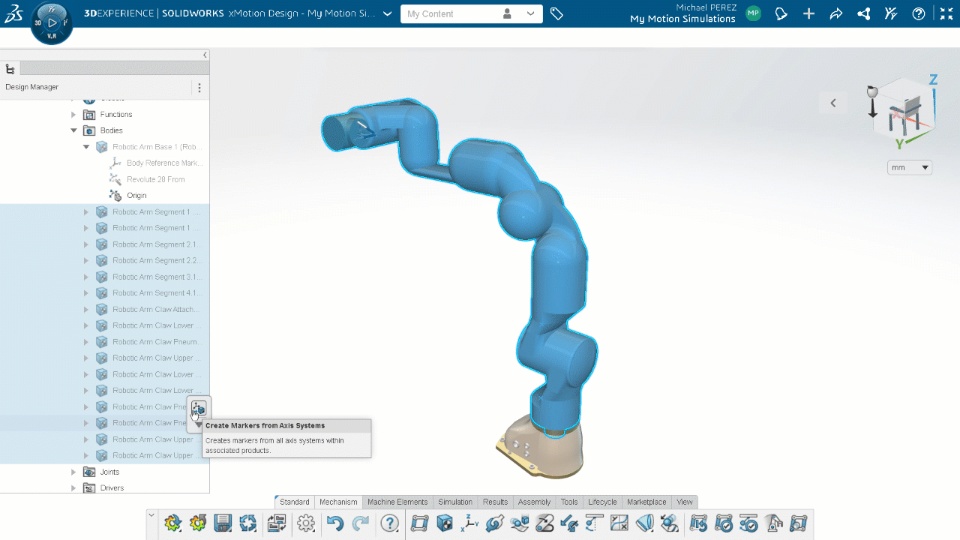The width and height of the screenshot is (960, 540).
Task: Open the View tab
Action: 684,502
